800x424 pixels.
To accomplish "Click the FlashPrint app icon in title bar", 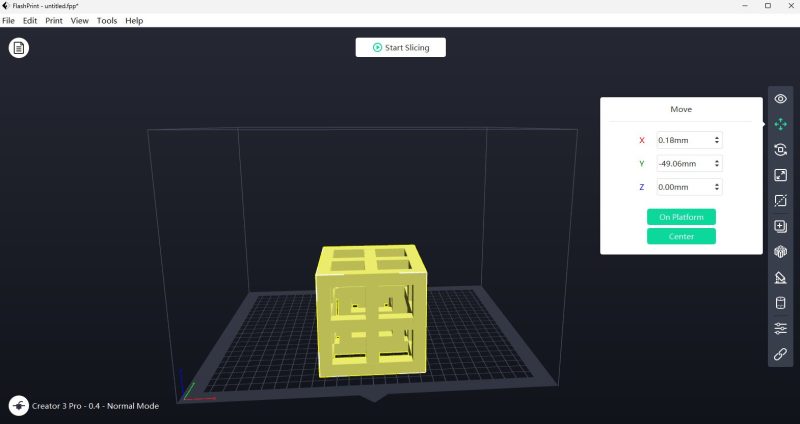I will click(6, 6).
